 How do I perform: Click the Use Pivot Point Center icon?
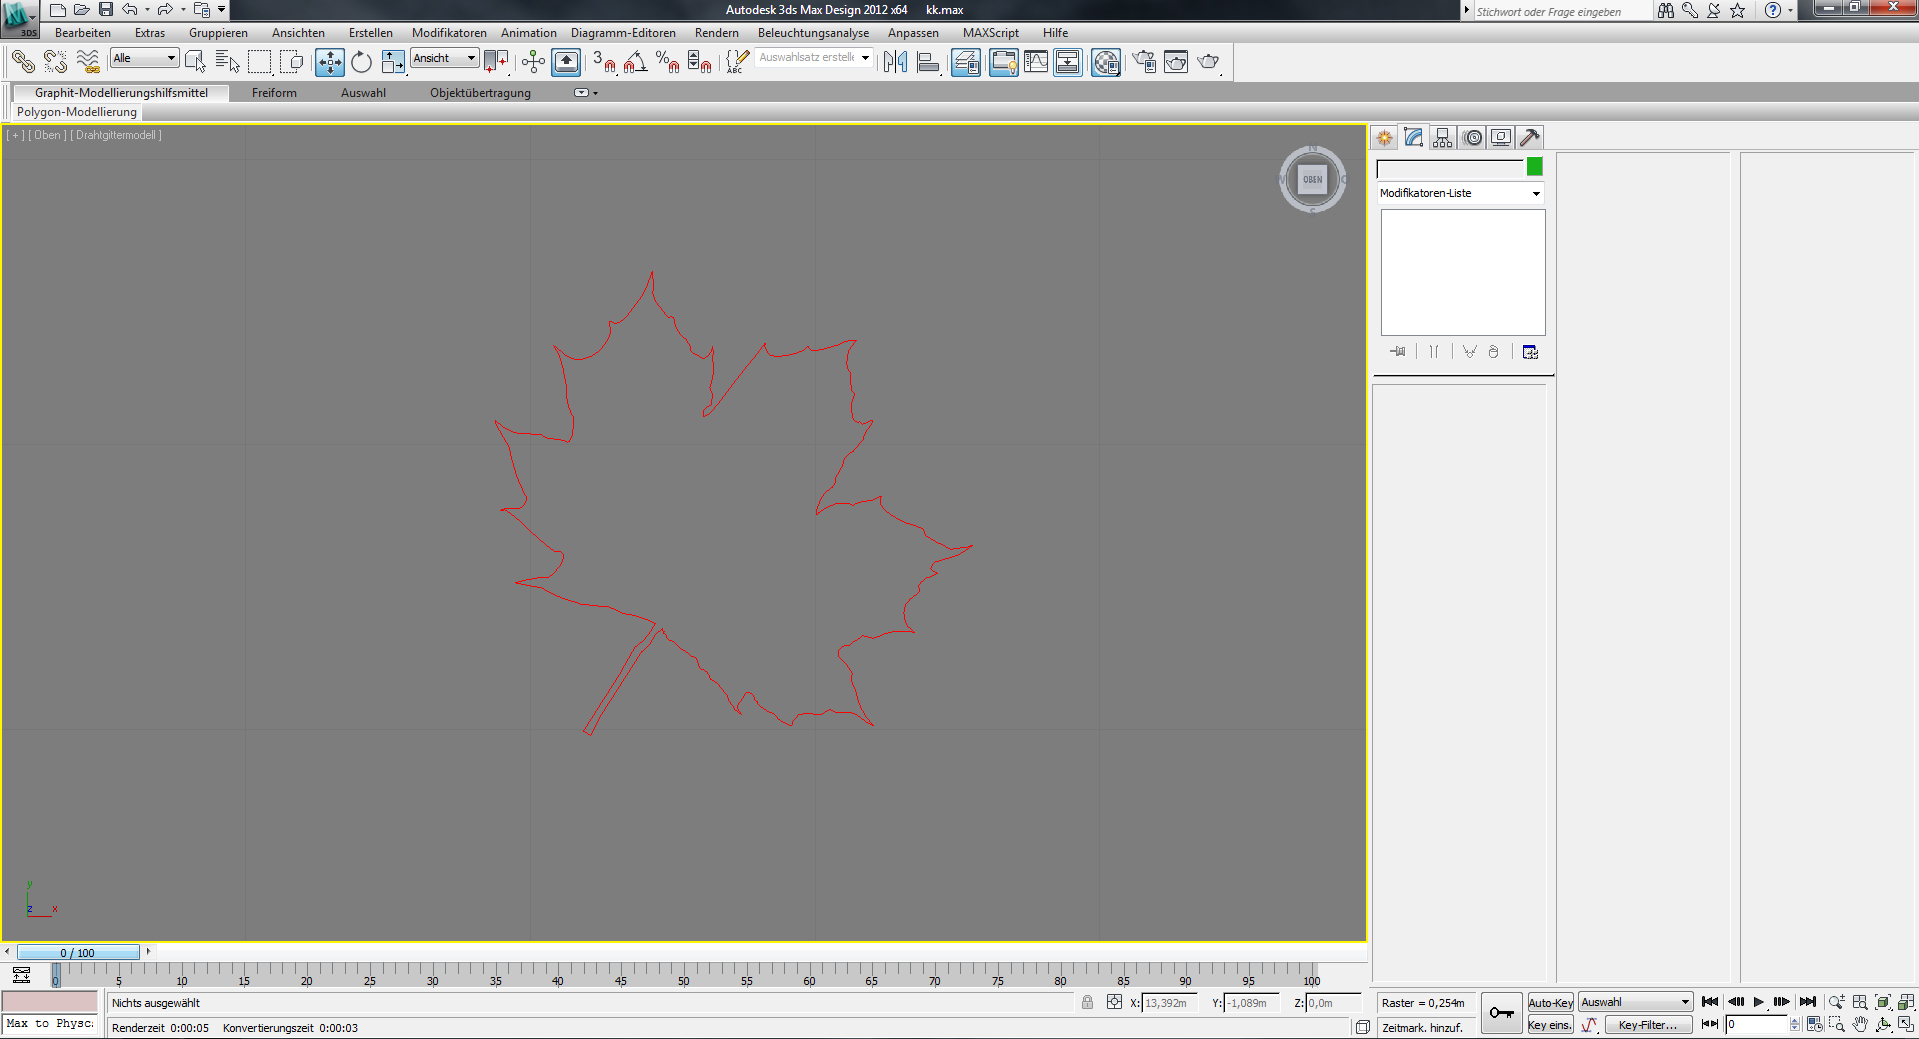coord(496,62)
